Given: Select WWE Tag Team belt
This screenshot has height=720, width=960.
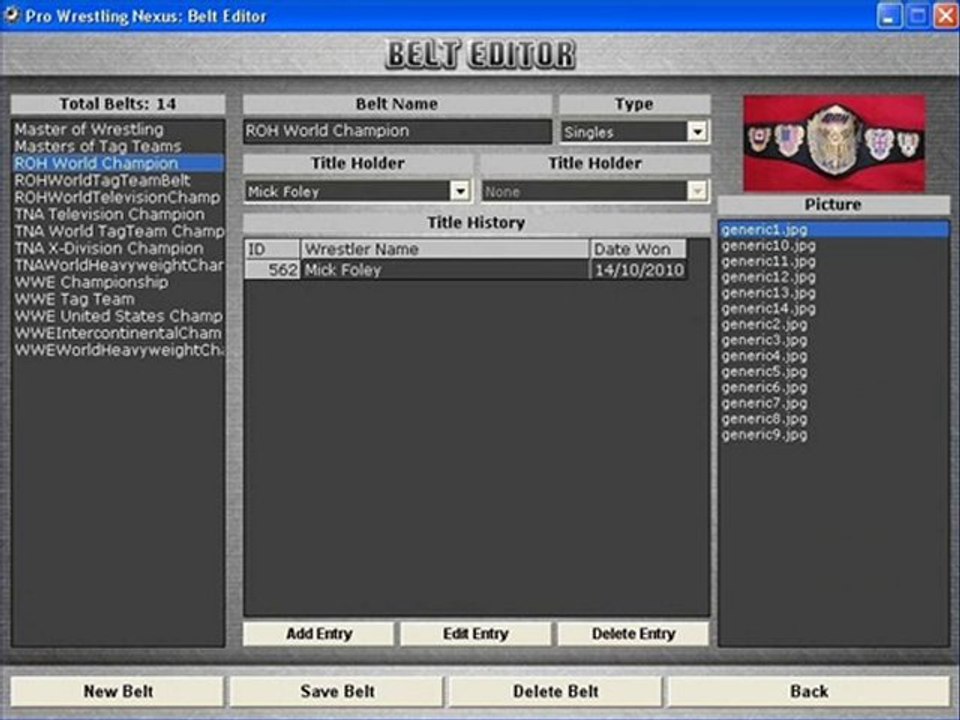Looking at the screenshot, I should [x=118, y=299].
